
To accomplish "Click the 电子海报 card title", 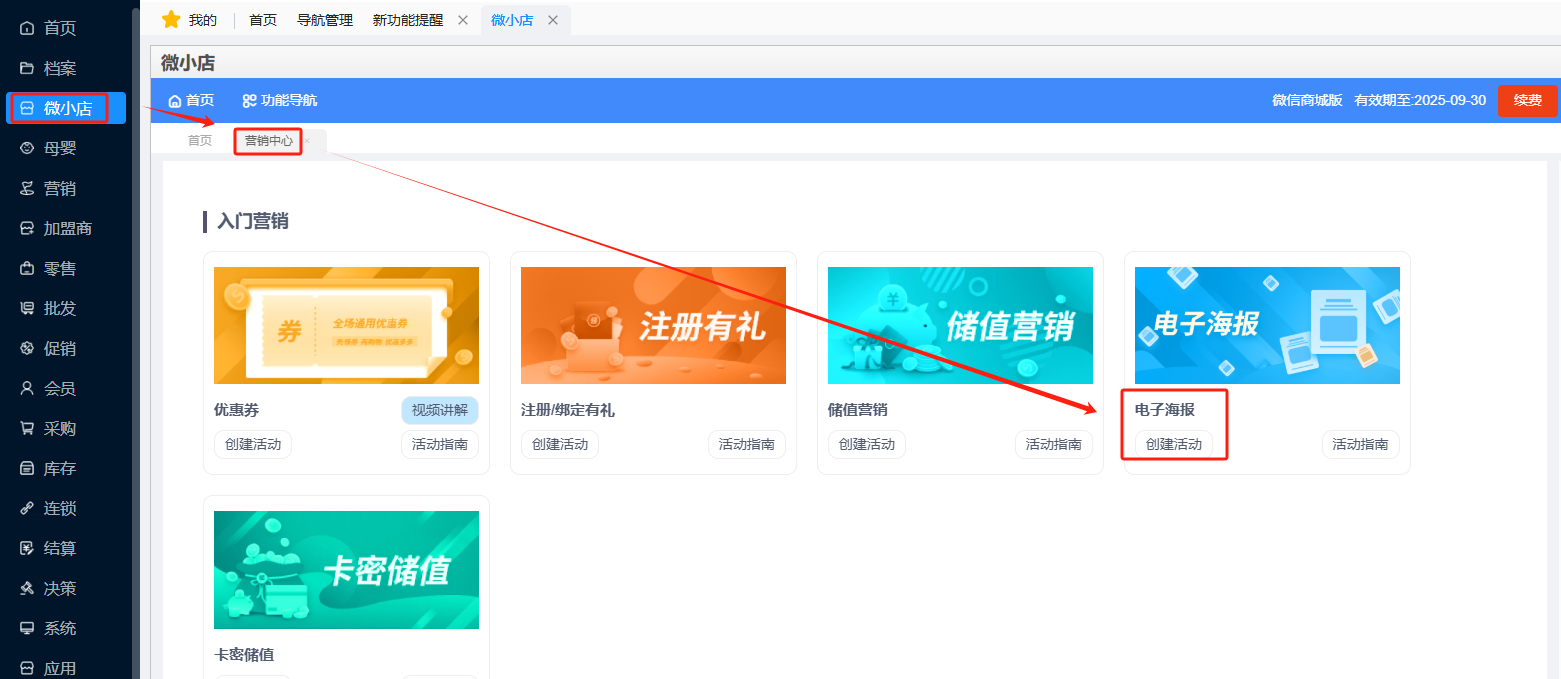I will coord(1165,410).
